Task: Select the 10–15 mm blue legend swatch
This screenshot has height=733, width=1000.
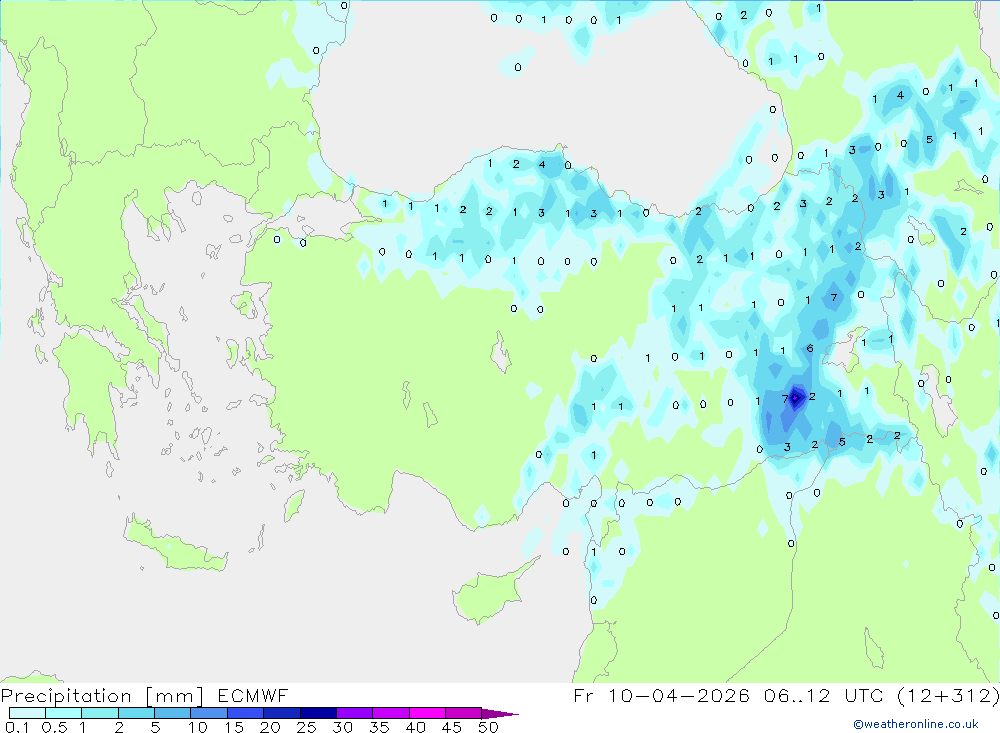Action: (x=209, y=713)
